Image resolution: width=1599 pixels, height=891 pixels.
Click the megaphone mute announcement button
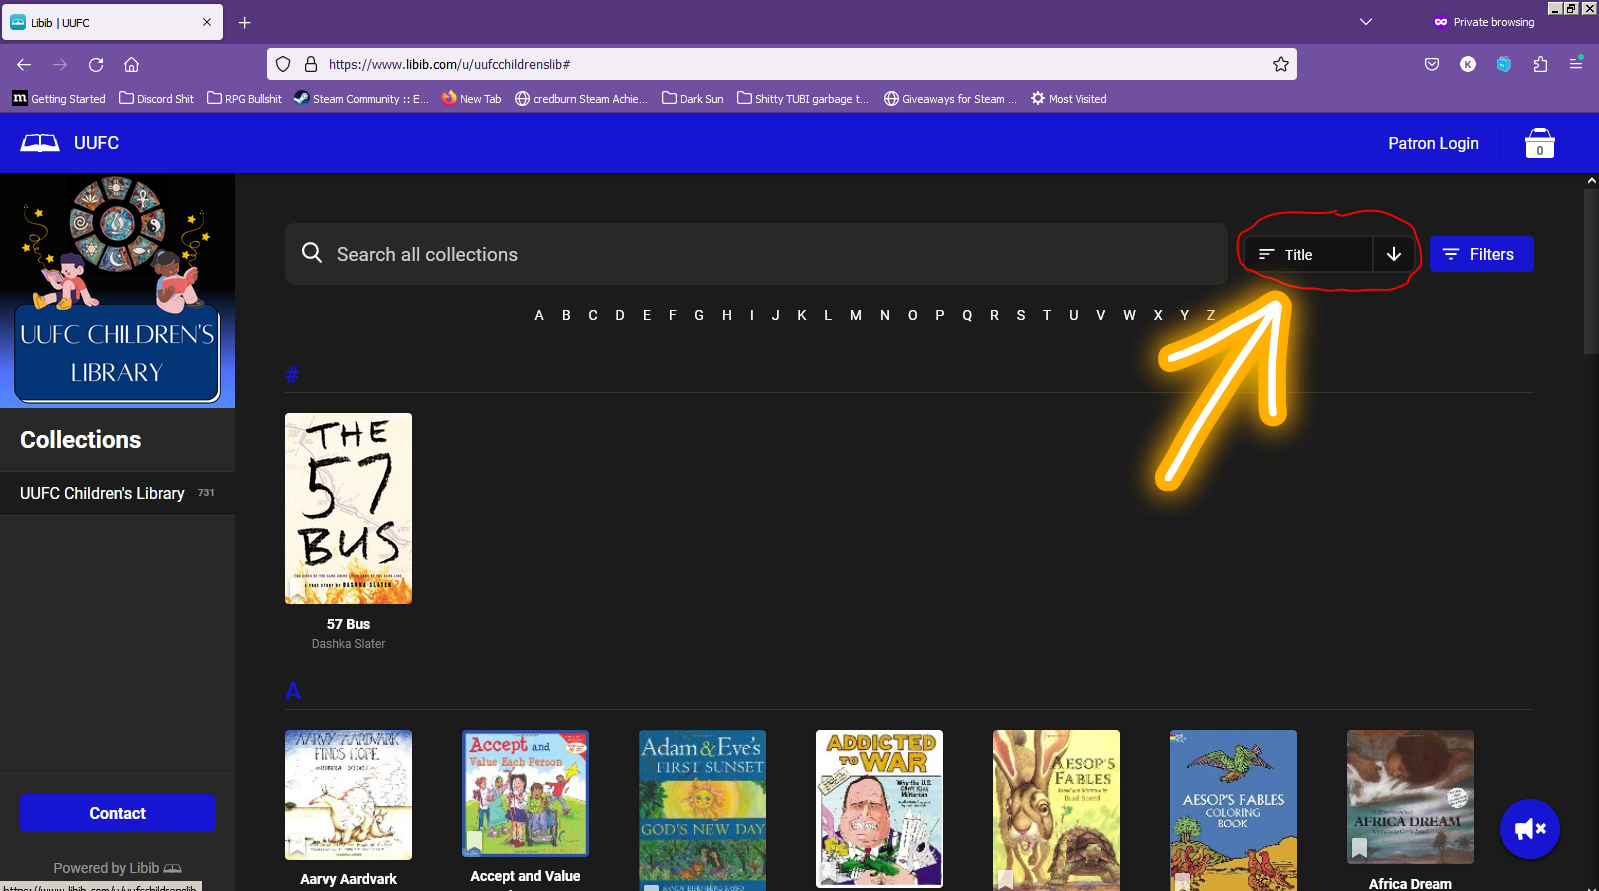click(x=1530, y=829)
